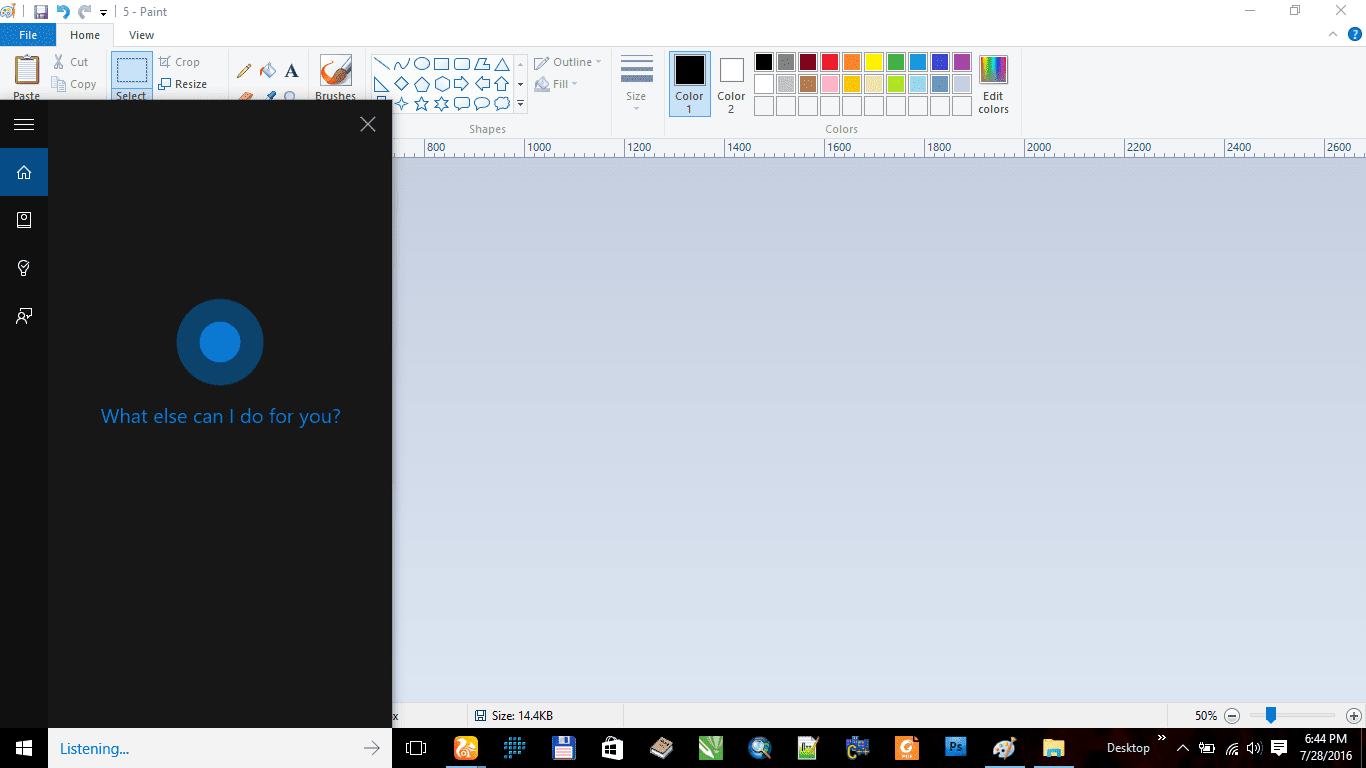Viewport: 1366px width, 768px height.
Task: Pick the Line shape
Action: [x=382, y=64]
